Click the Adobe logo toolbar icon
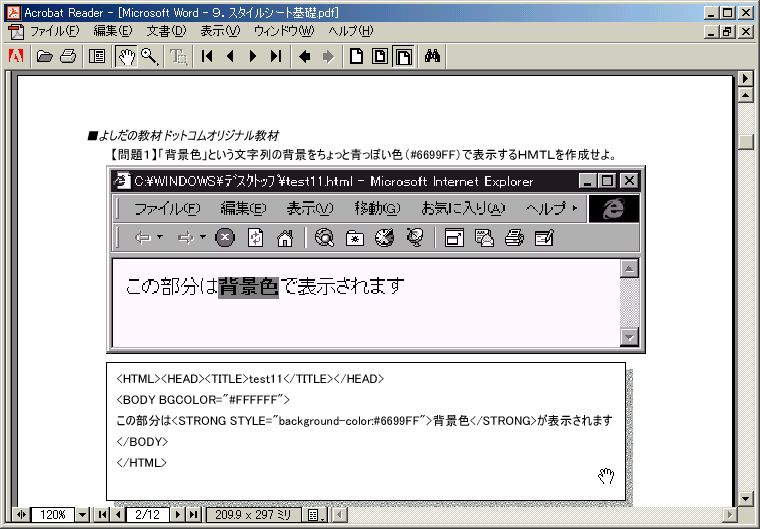Image resolution: width=760 pixels, height=529 pixels. [x=16, y=56]
